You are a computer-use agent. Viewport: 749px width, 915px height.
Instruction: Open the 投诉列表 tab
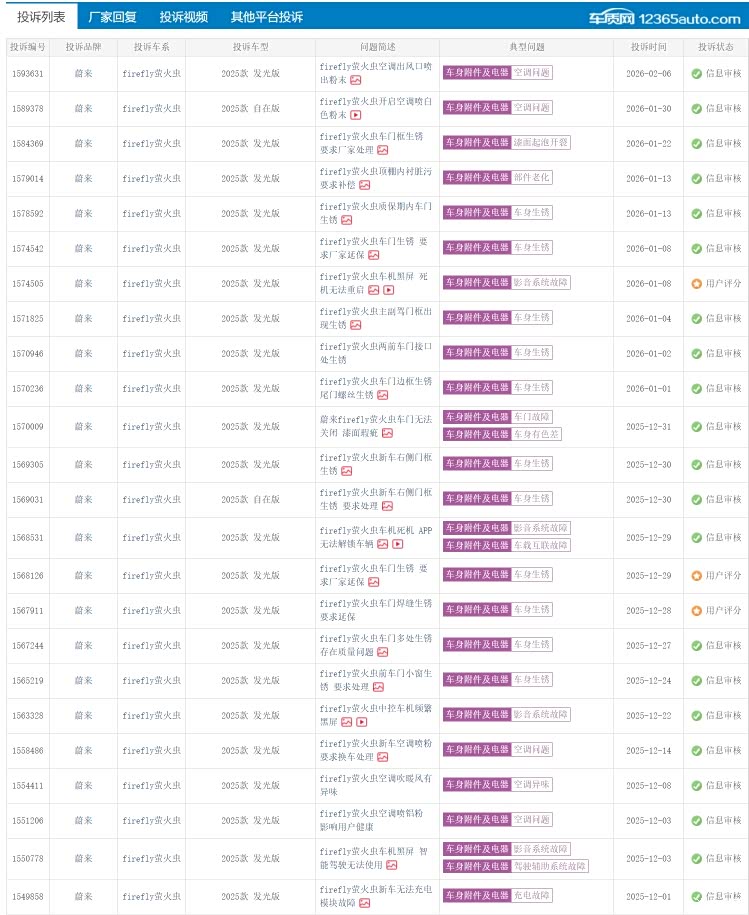(41, 17)
